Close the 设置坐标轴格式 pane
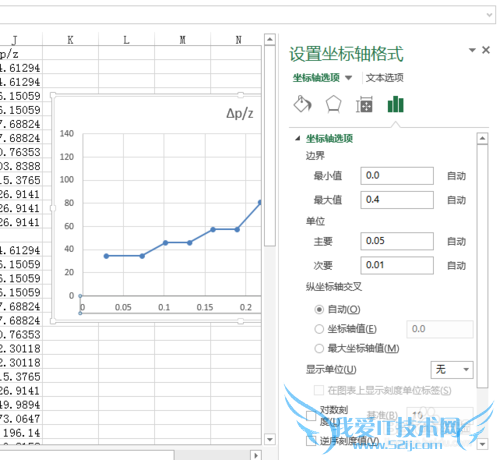This screenshot has height=460, width=500. (486, 50)
